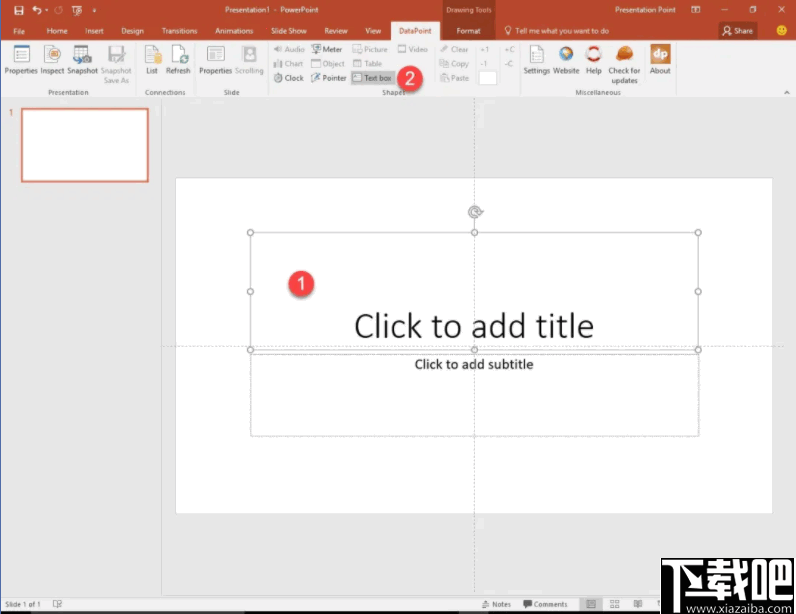Click the Table shape button
The height and width of the screenshot is (614, 796).
(x=368, y=63)
